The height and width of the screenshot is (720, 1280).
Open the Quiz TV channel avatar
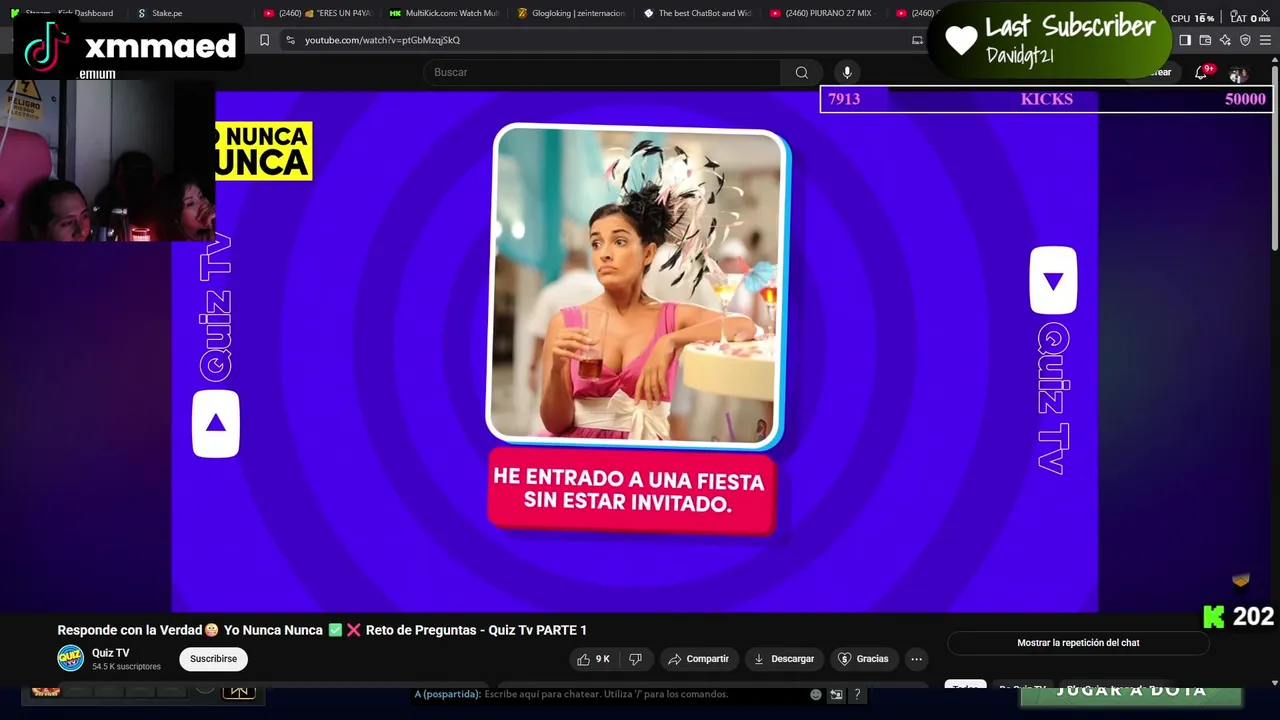click(70, 658)
